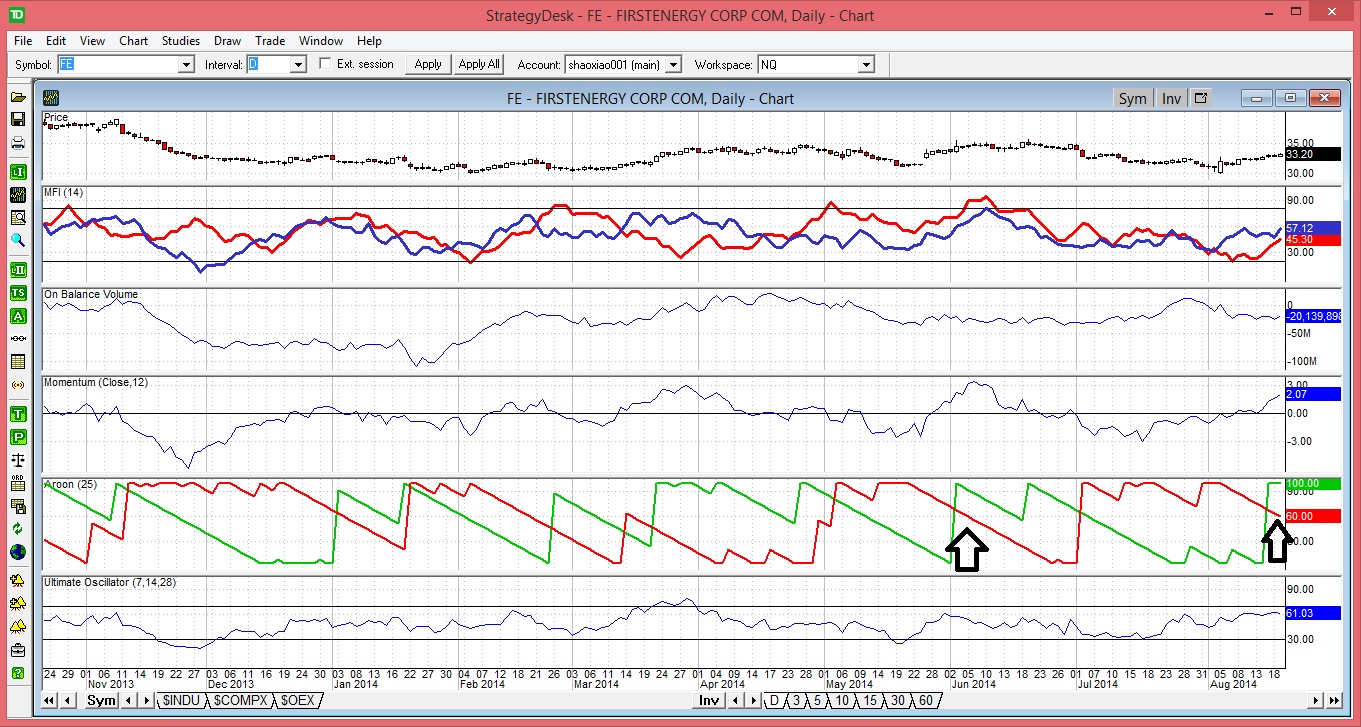
Task: Open the Help menu
Action: coord(369,41)
